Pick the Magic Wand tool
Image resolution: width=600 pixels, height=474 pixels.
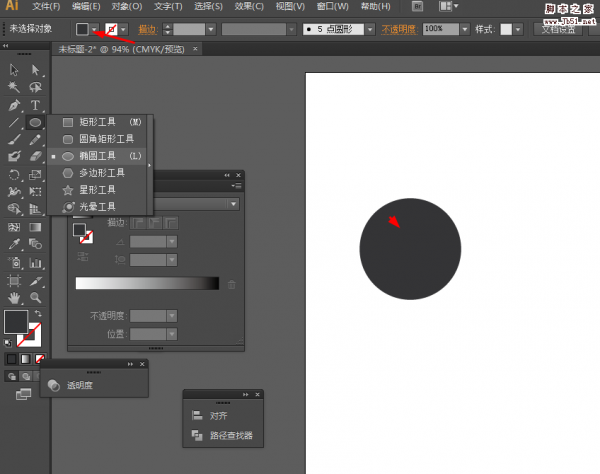pyautogui.click(x=14, y=87)
